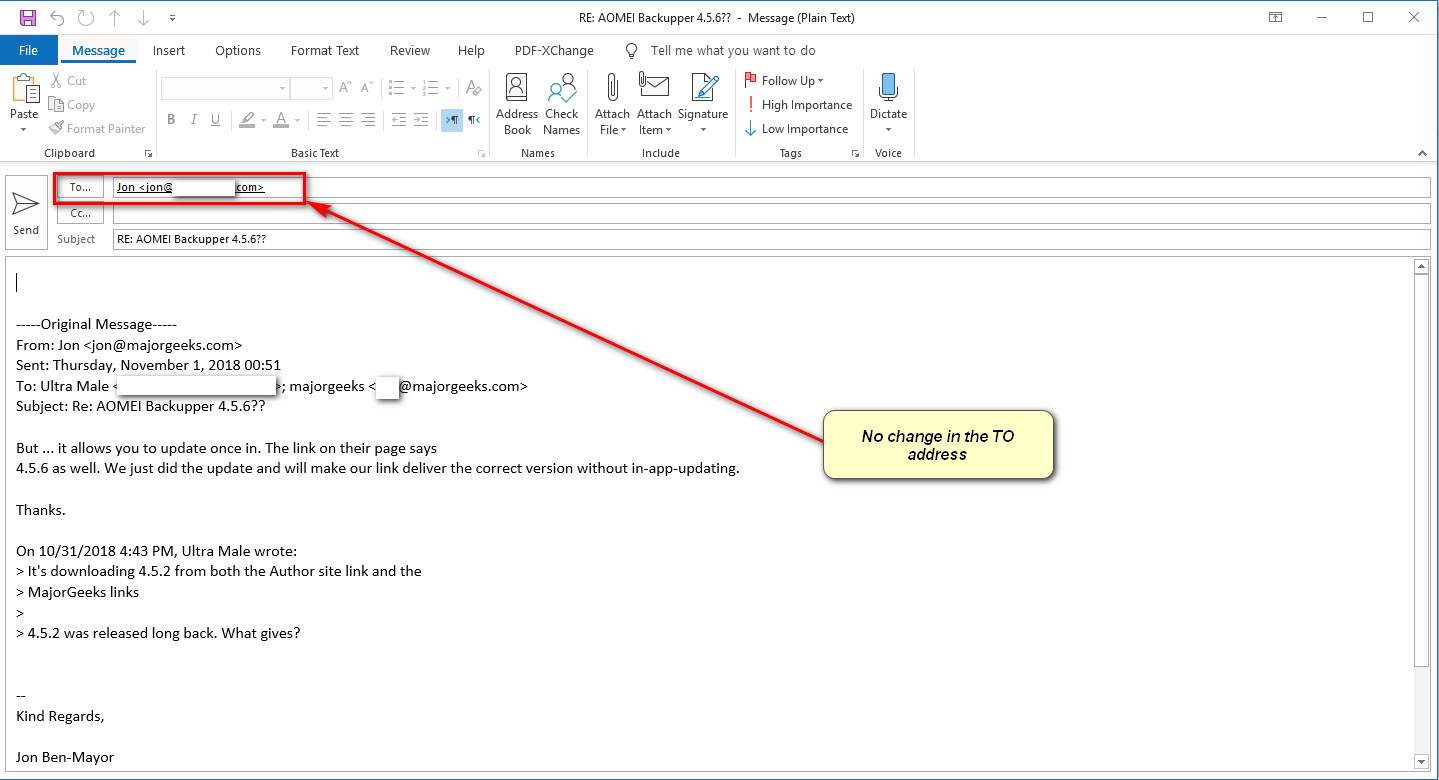
Task: Click the Cut scissors command
Action: pyautogui.click(x=67, y=81)
